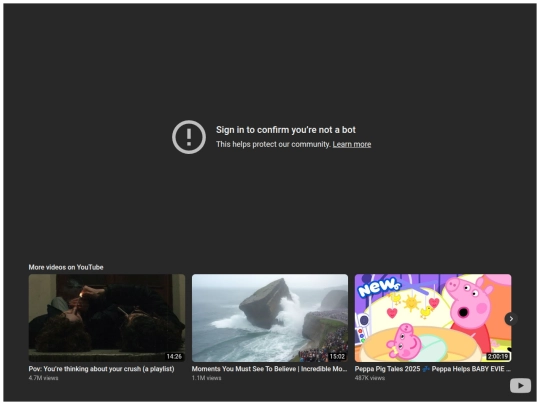Screen dimensions: 540x405
Task: Click title "Moments You Must See To Believe"
Action: click(x=269, y=369)
